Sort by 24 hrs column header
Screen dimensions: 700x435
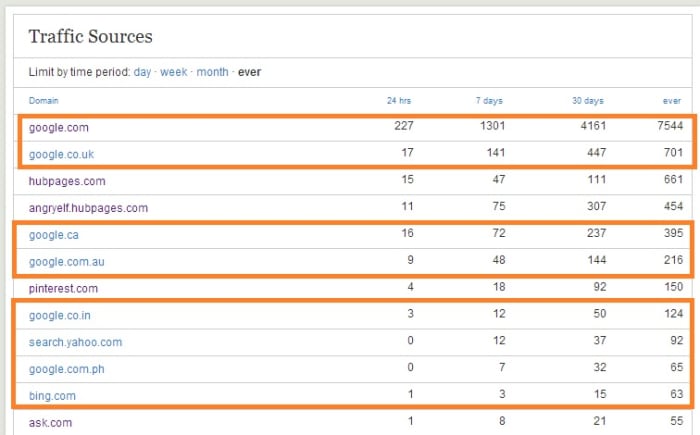[x=399, y=100]
